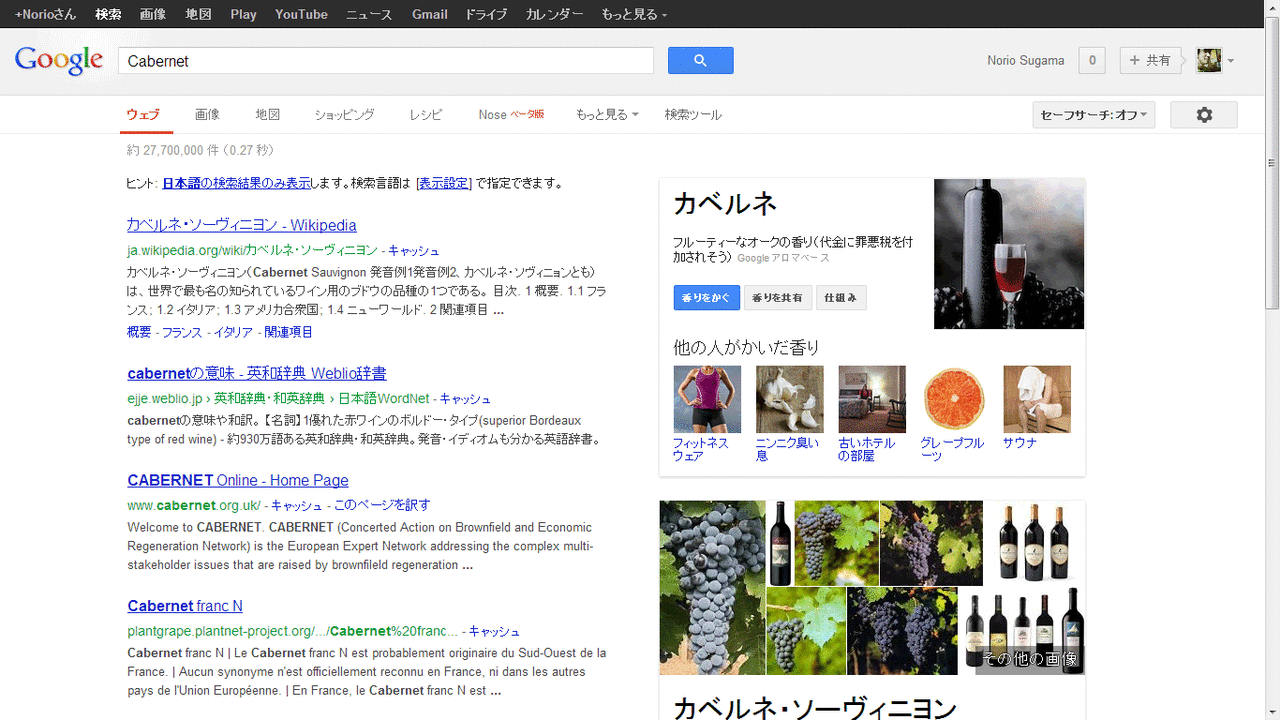This screenshot has width=1280, height=720.
Task: Open the 概要 sitelink under Wikipedia
Action: 139,332
